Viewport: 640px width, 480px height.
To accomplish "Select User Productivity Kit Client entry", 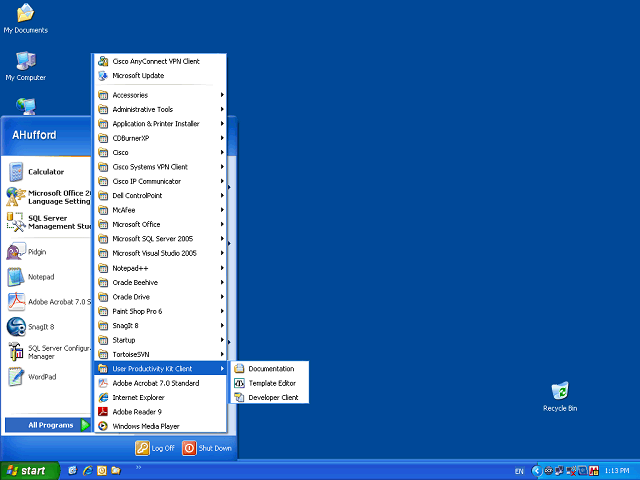I will pyautogui.click(x=160, y=369).
